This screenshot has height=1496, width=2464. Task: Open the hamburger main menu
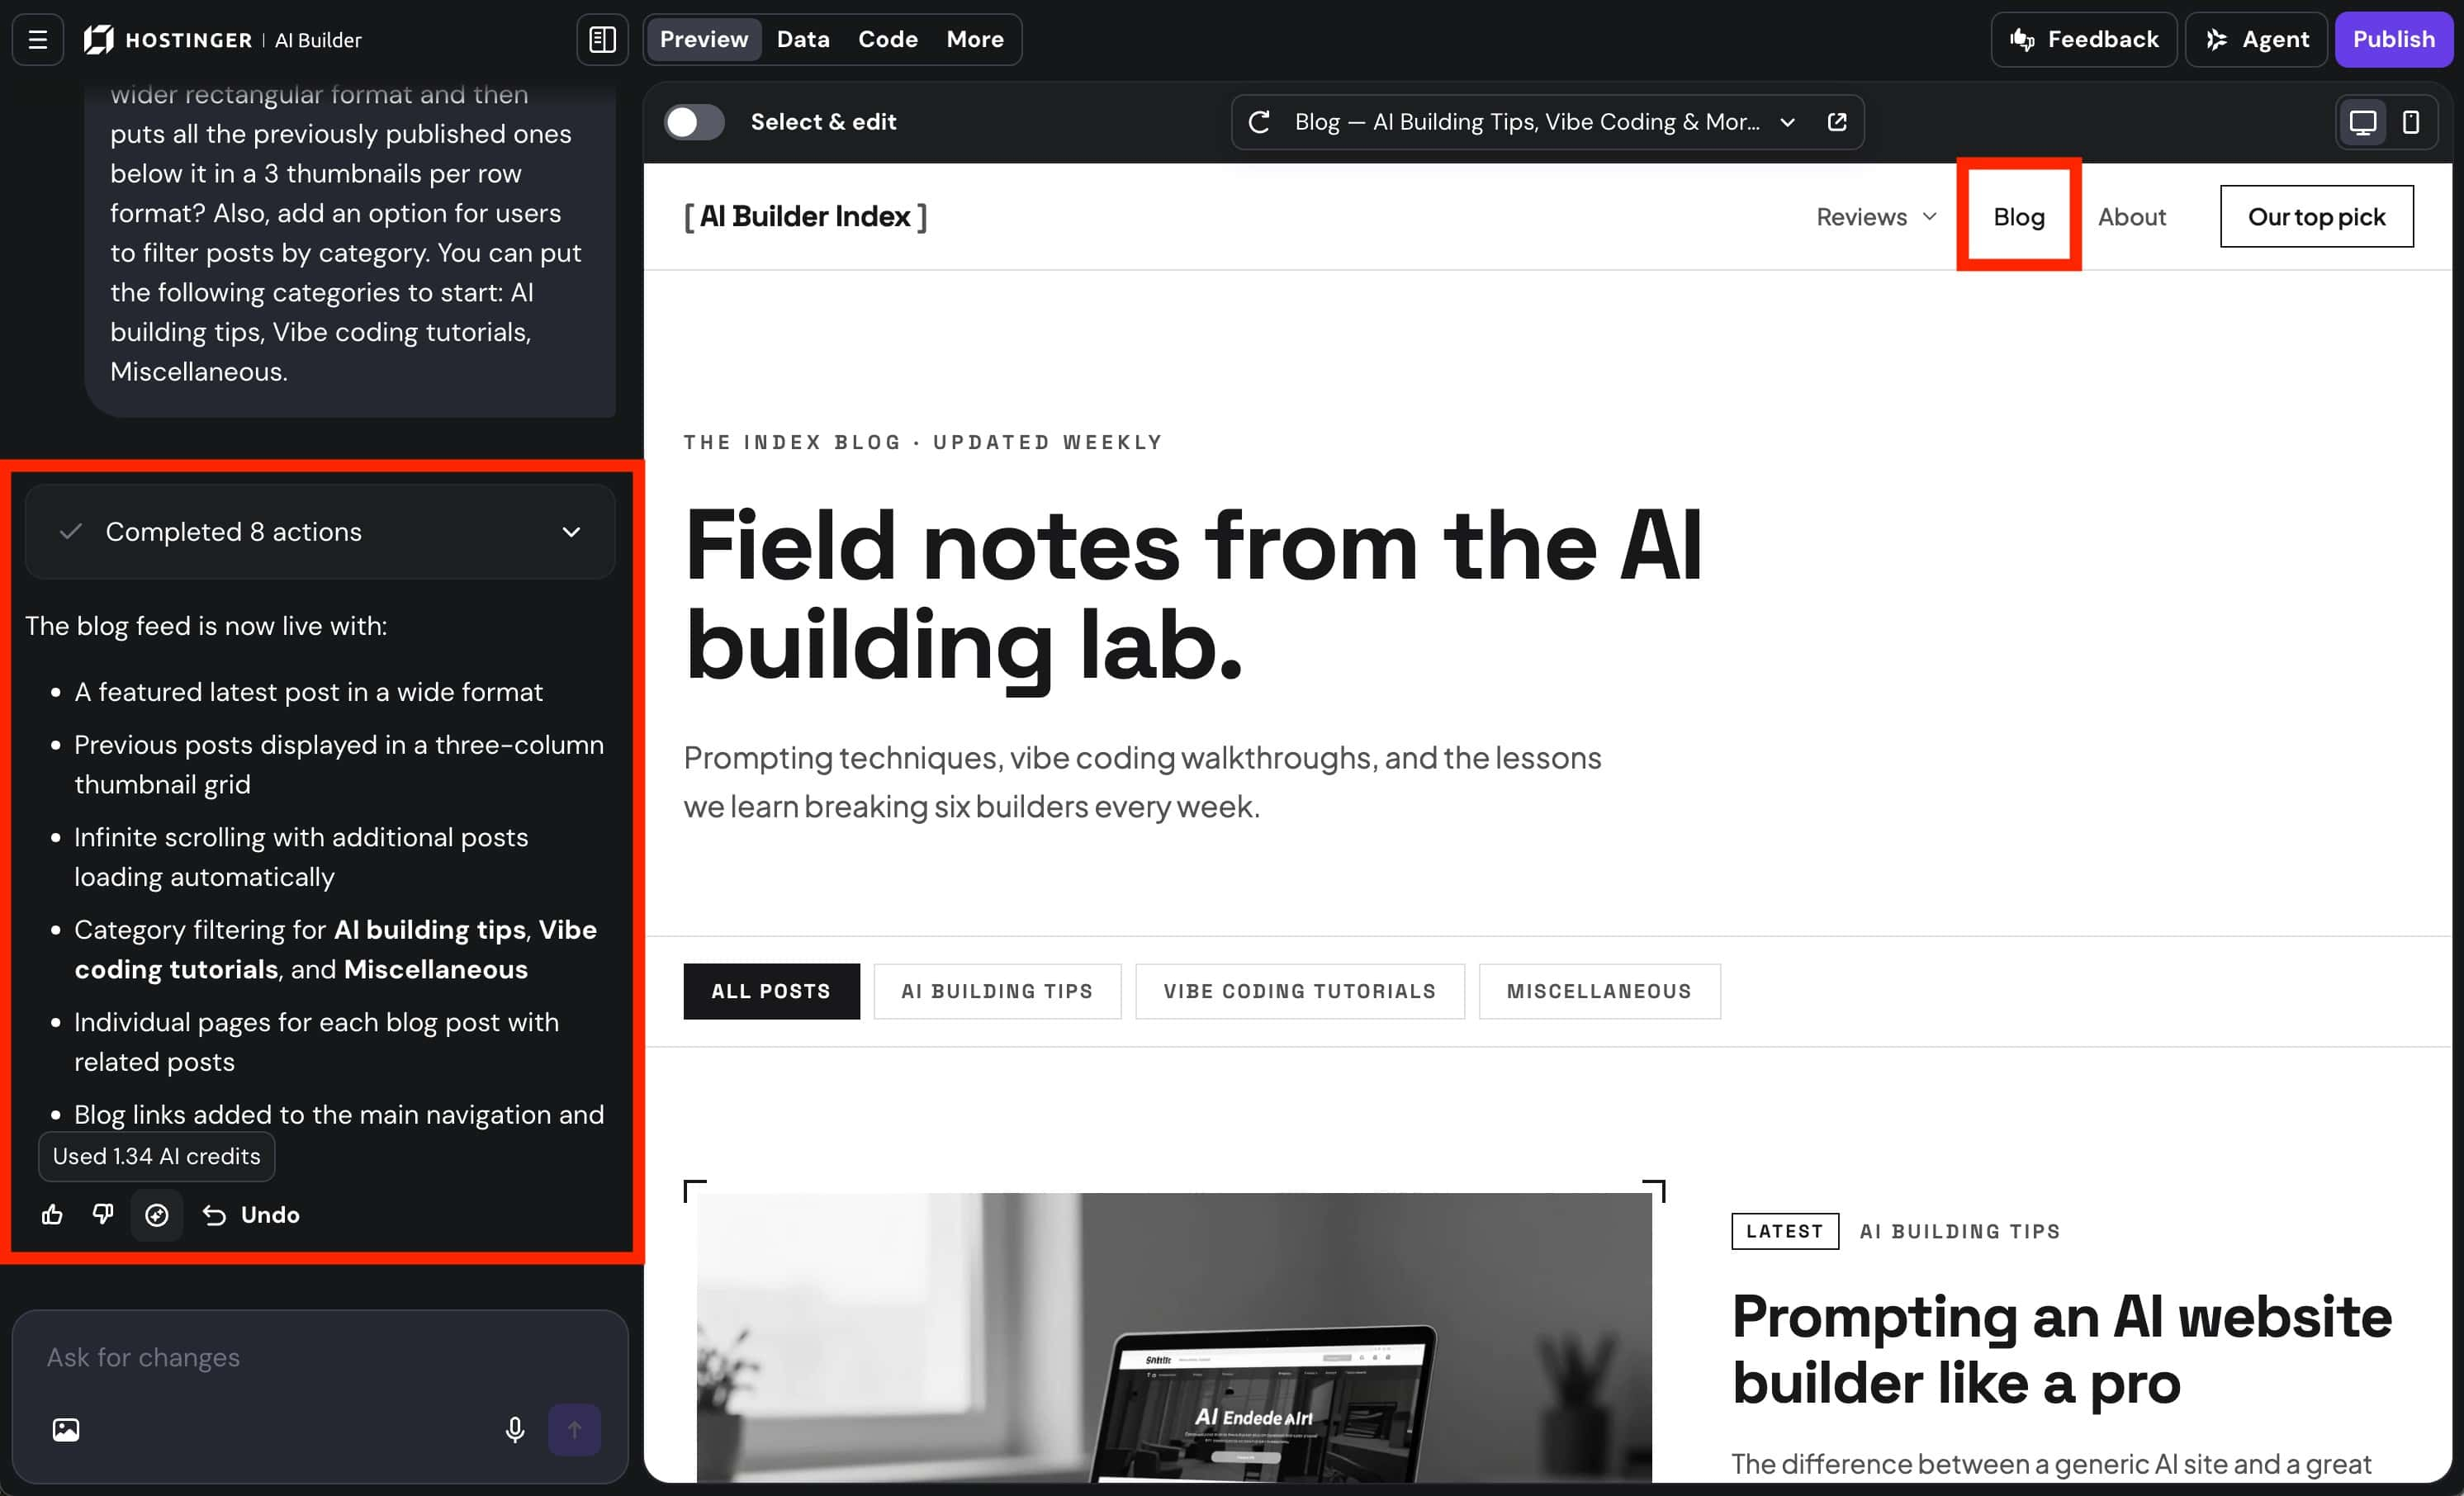[x=38, y=39]
